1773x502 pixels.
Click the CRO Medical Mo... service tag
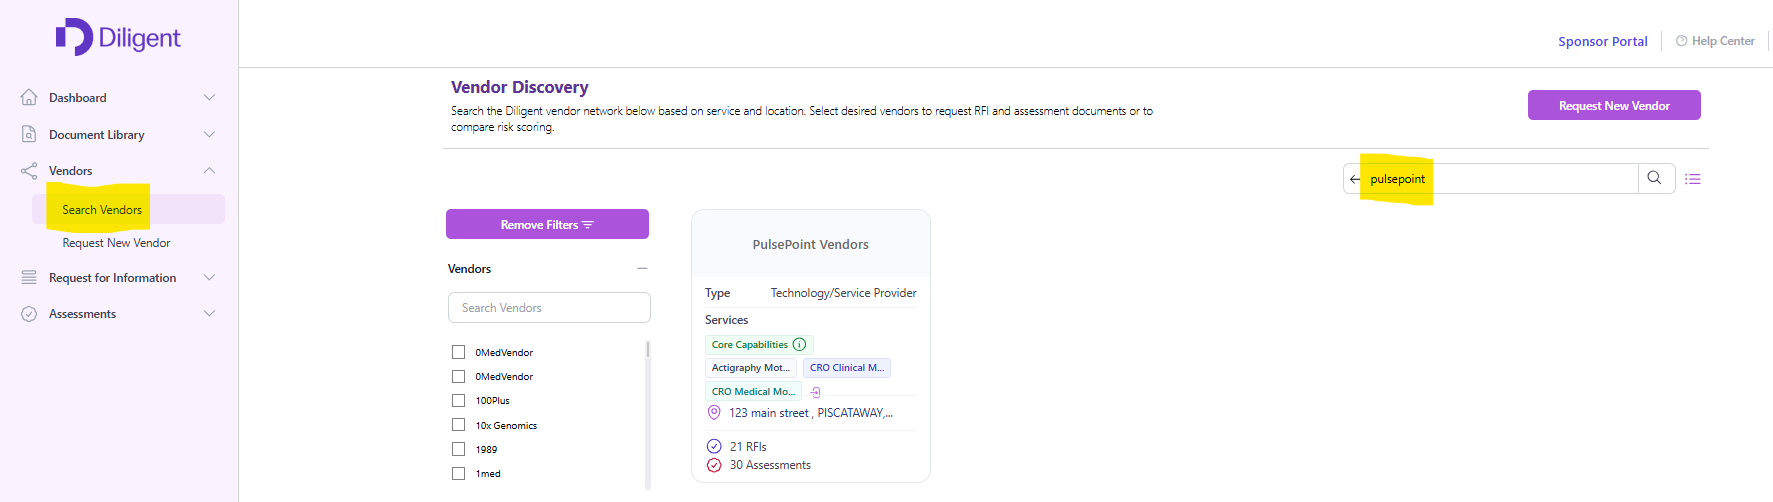(754, 392)
